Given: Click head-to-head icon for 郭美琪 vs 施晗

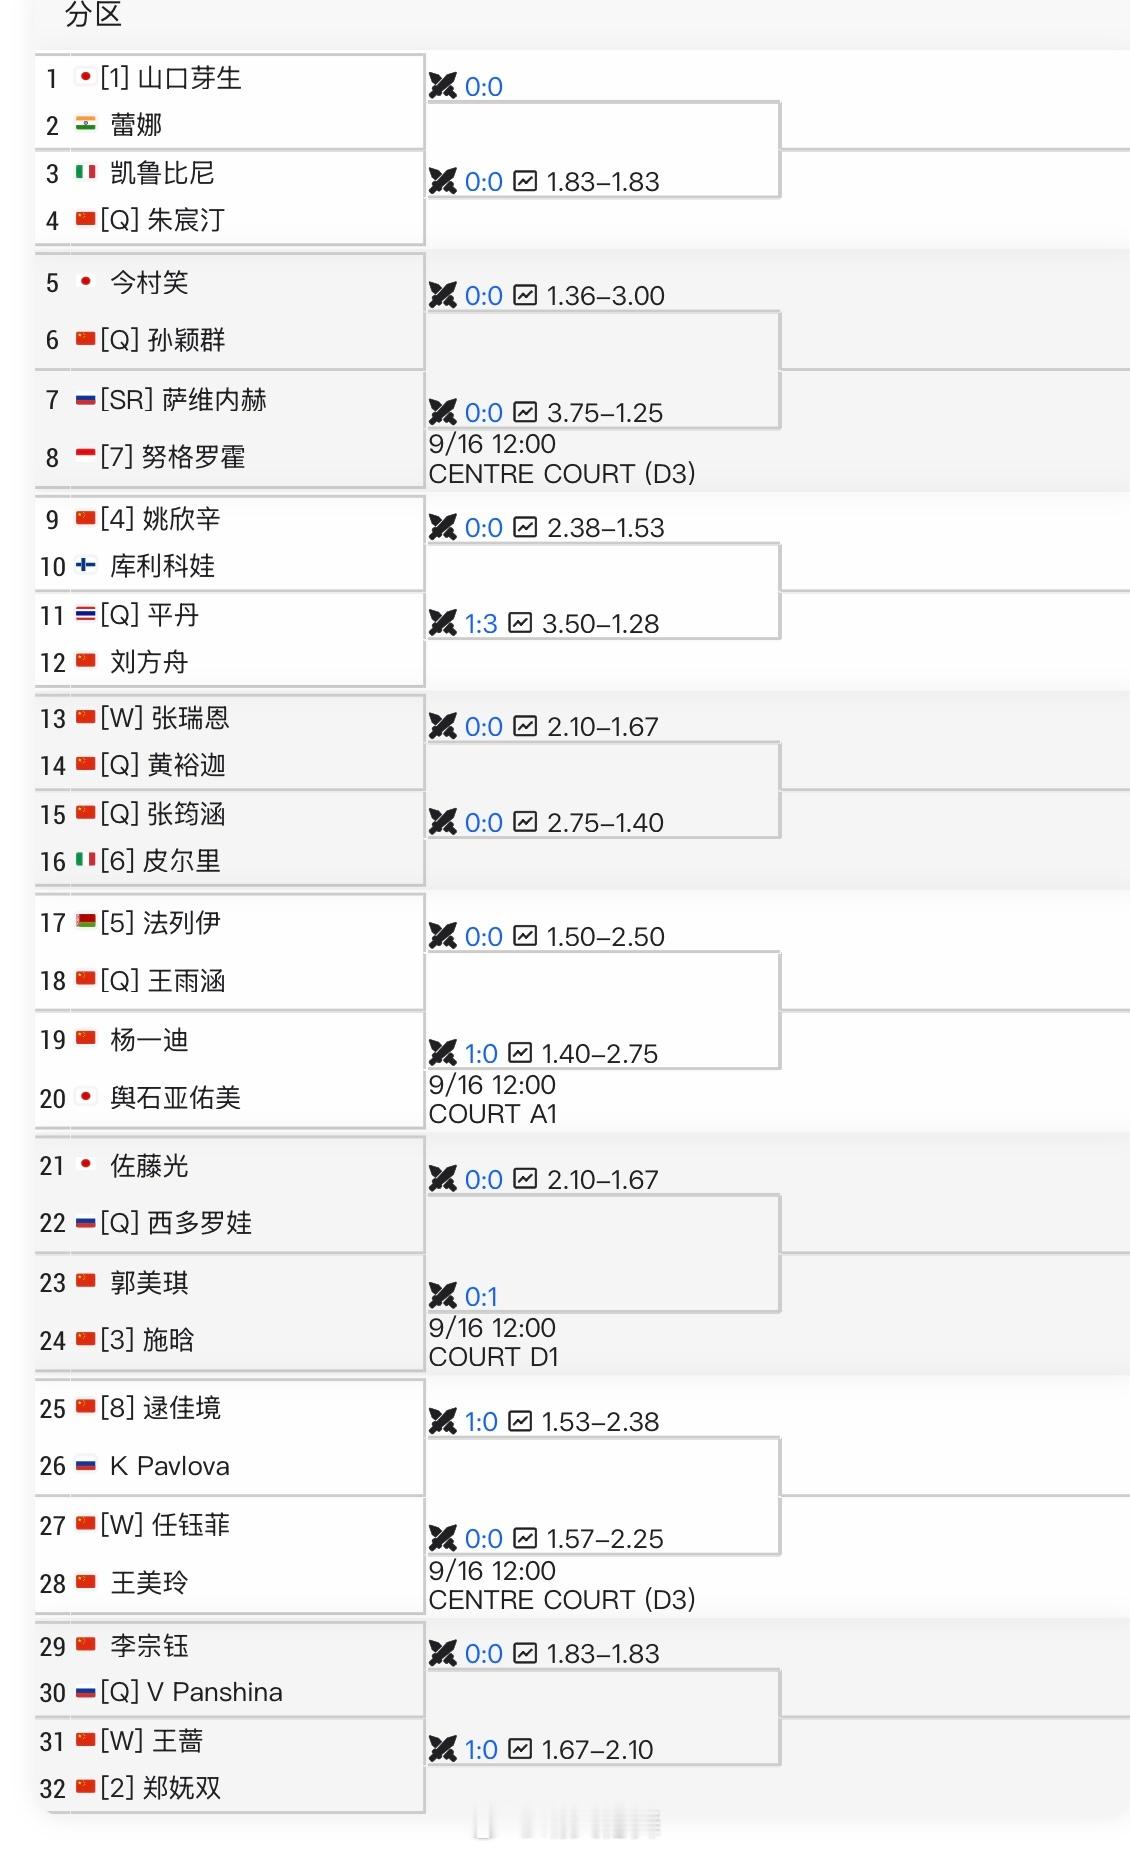Looking at the screenshot, I should (x=443, y=1296).
